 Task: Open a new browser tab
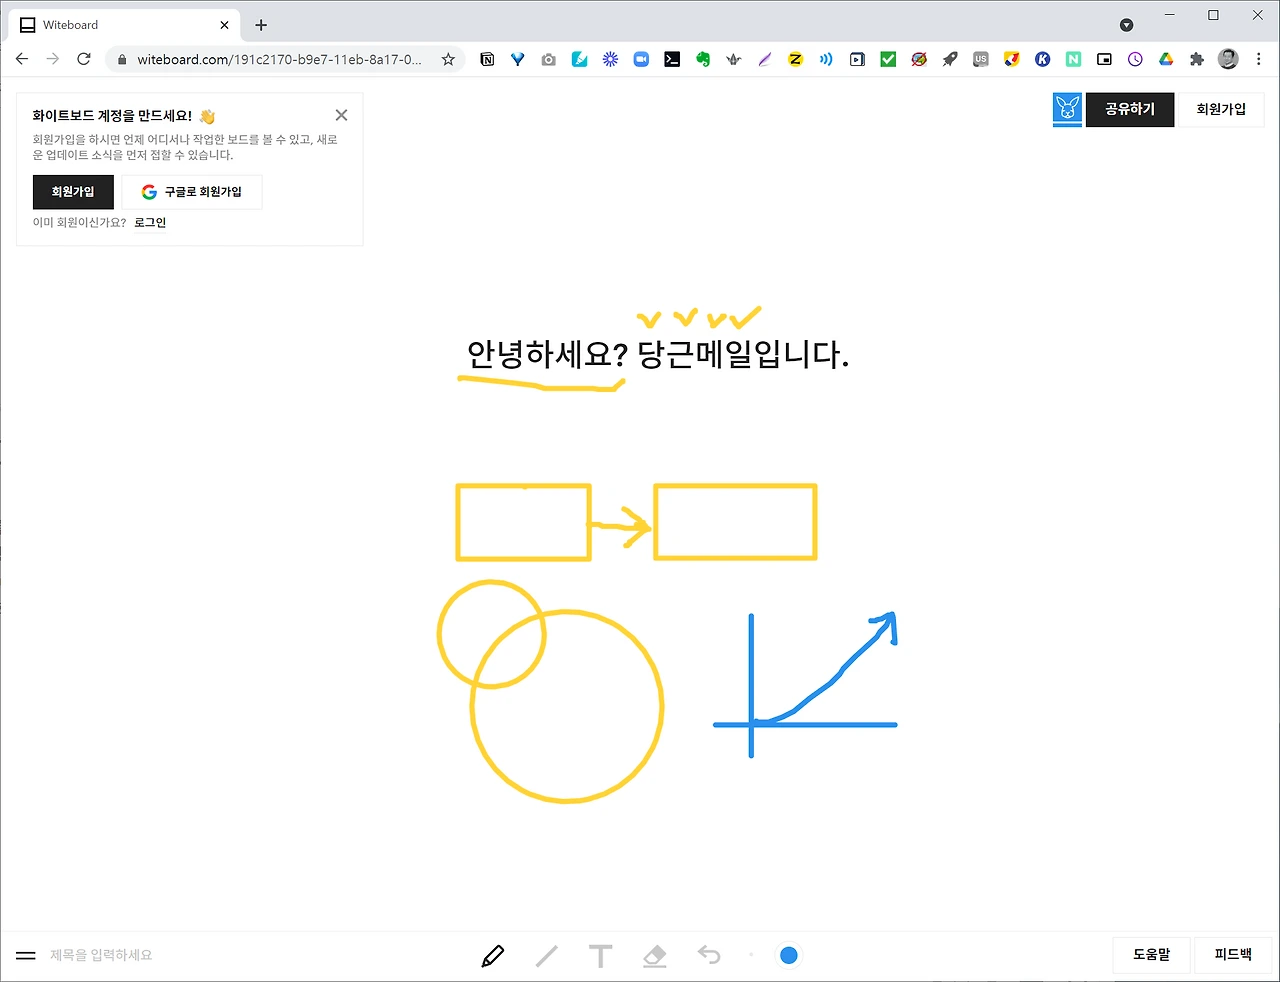tap(261, 25)
